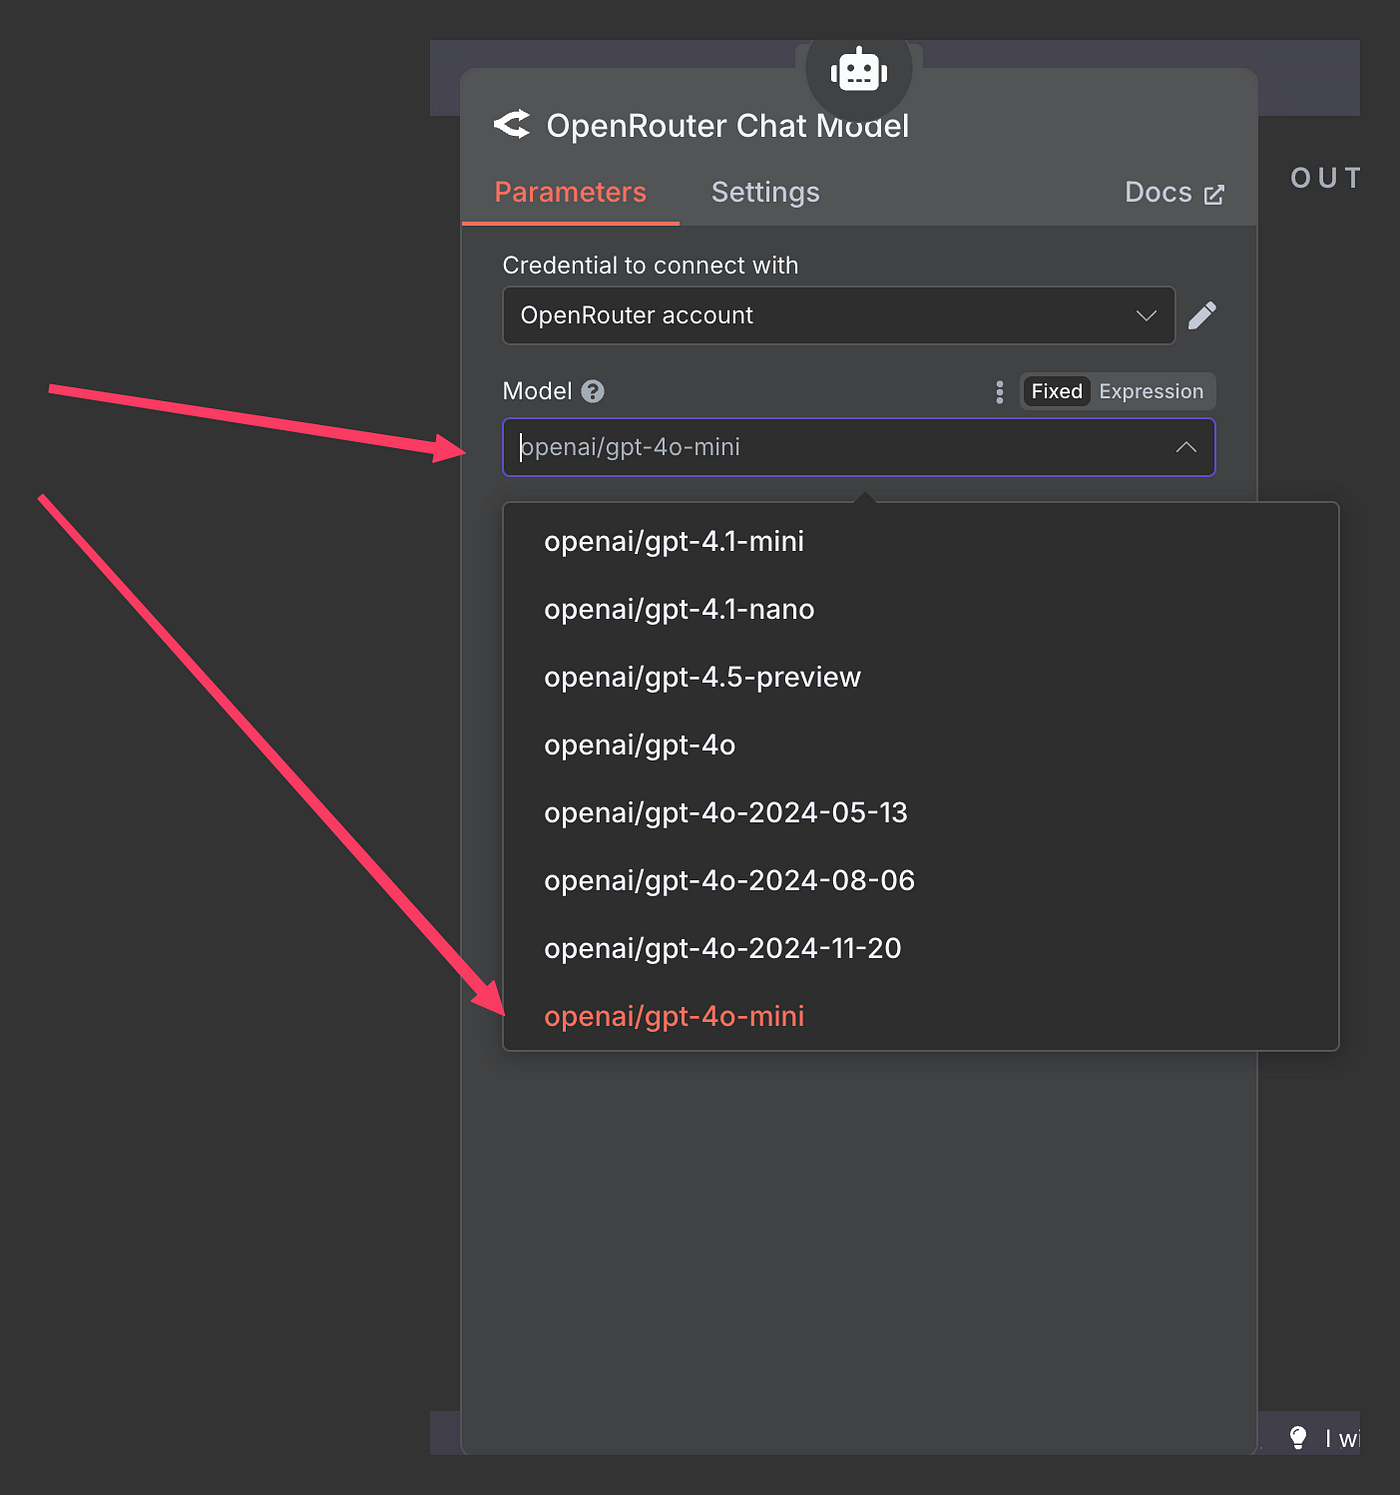This screenshot has height=1495, width=1400.
Task: Click the external link icon beside Docs
Action: 1214,194
